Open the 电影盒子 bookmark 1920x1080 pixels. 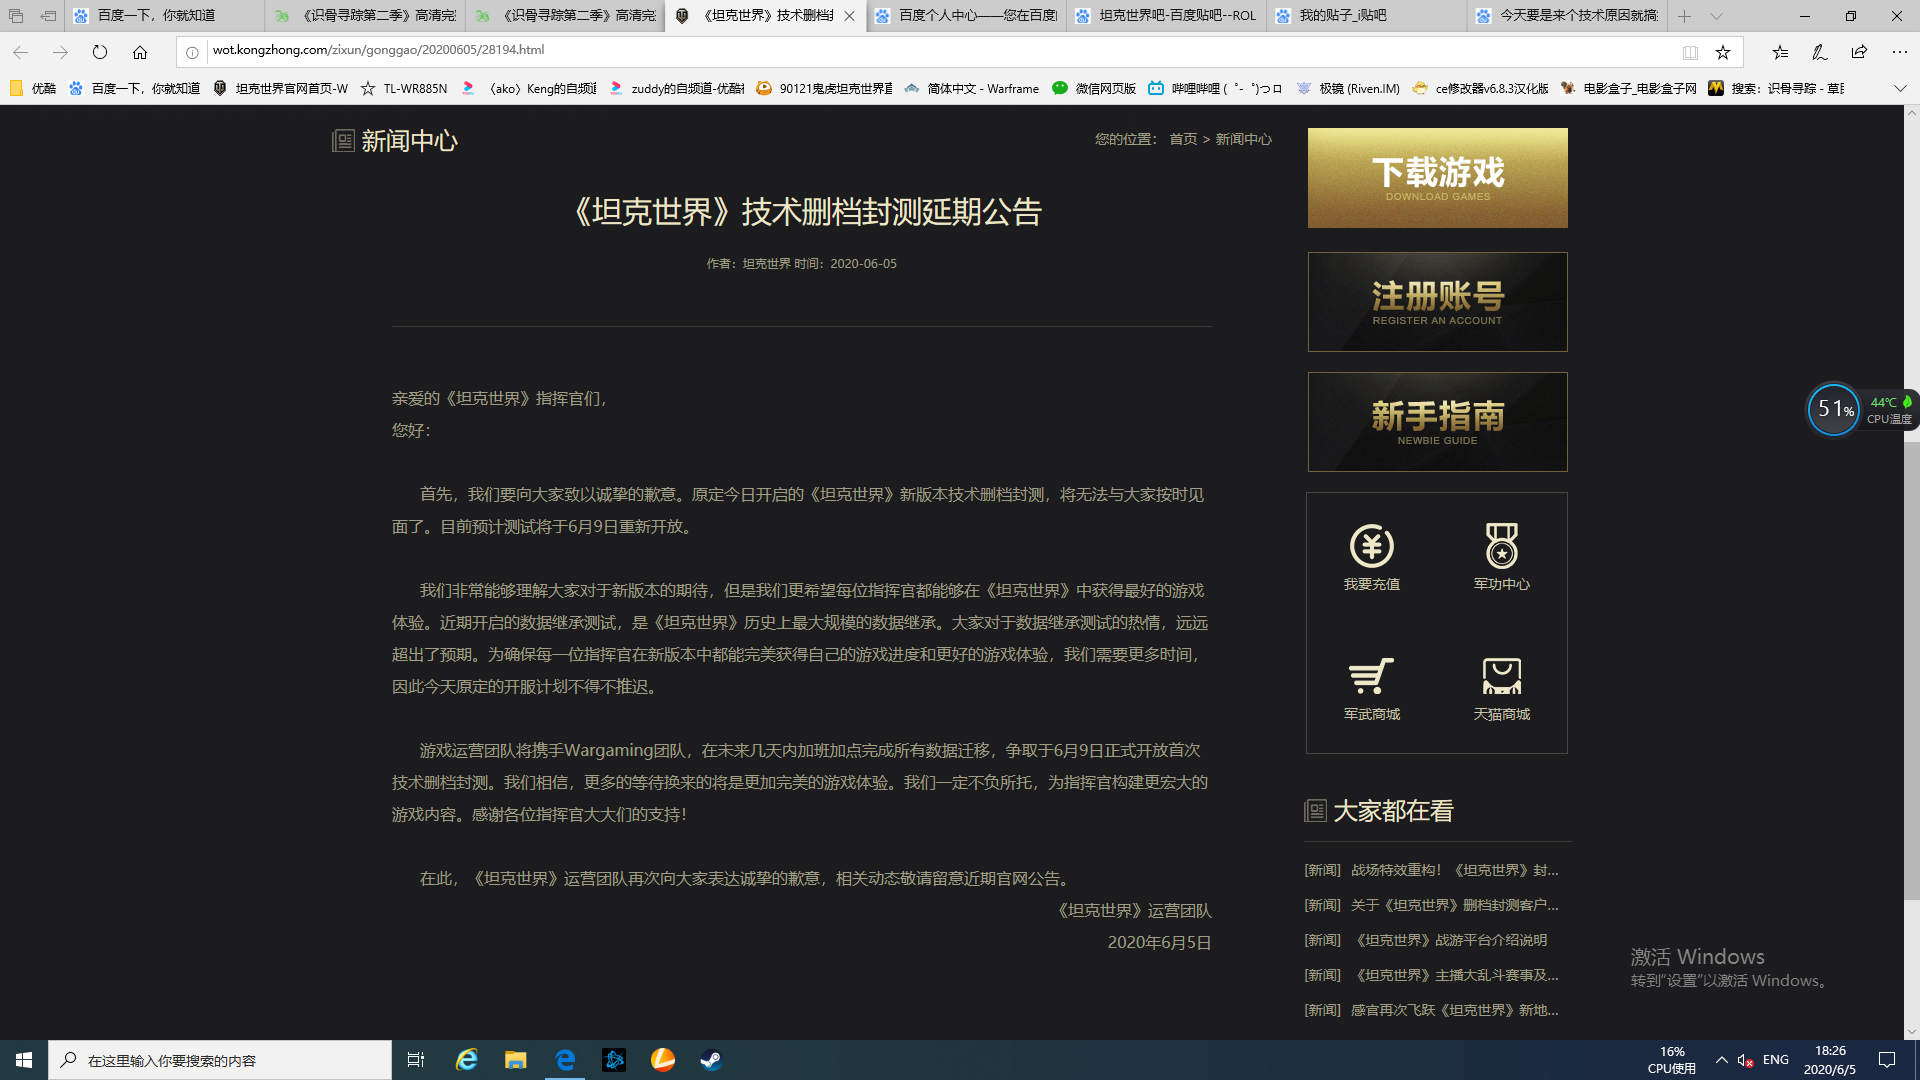(x=1628, y=88)
